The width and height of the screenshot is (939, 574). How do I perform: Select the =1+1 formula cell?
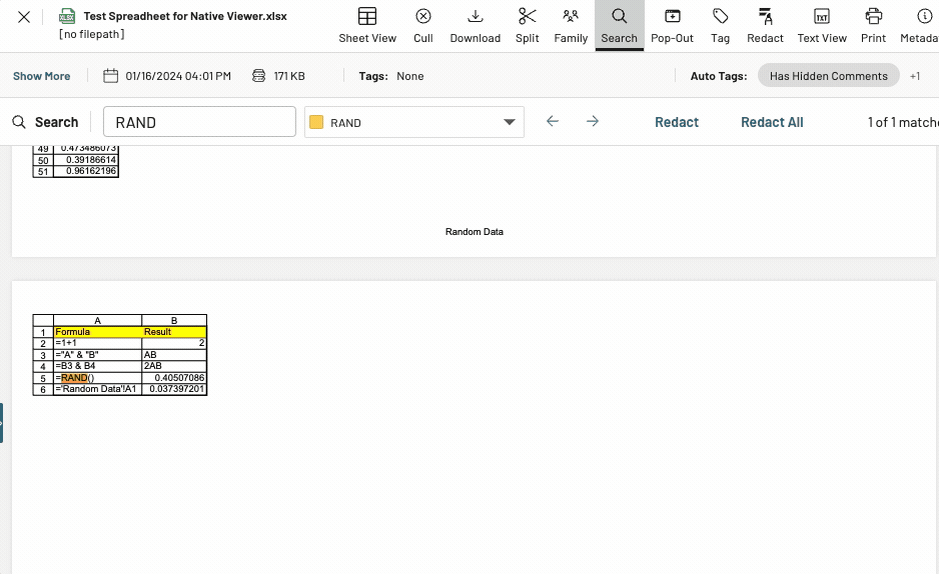[x=98, y=343]
